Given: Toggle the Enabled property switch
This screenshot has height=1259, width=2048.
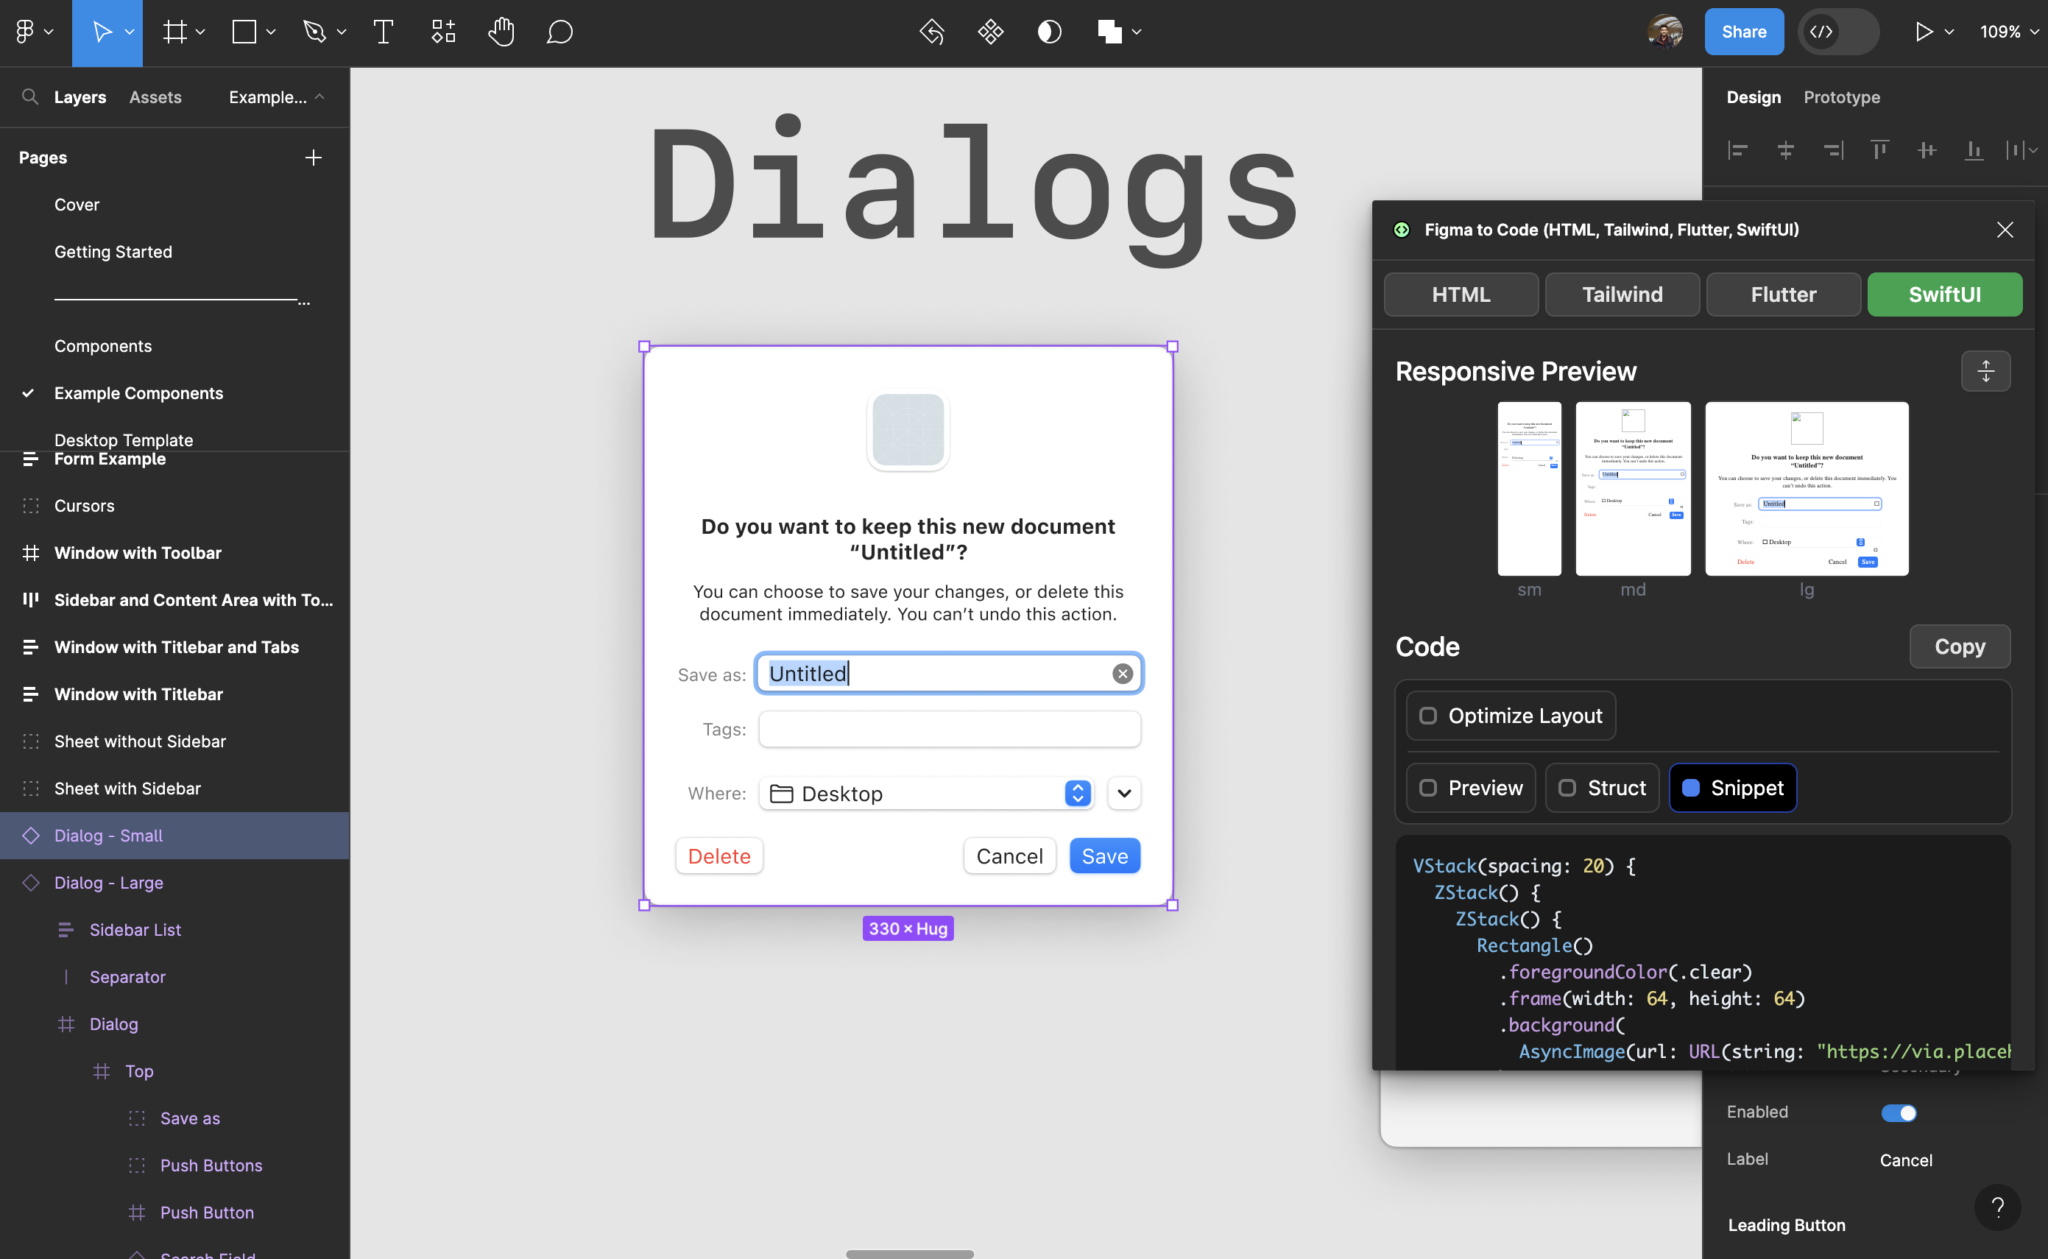Looking at the screenshot, I should coord(1898,1113).
